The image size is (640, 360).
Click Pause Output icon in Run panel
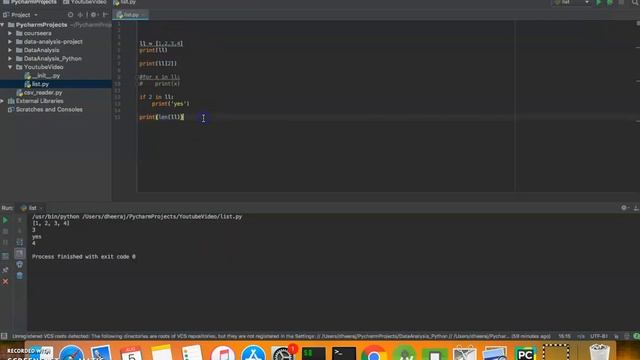[x=5, y=242]
